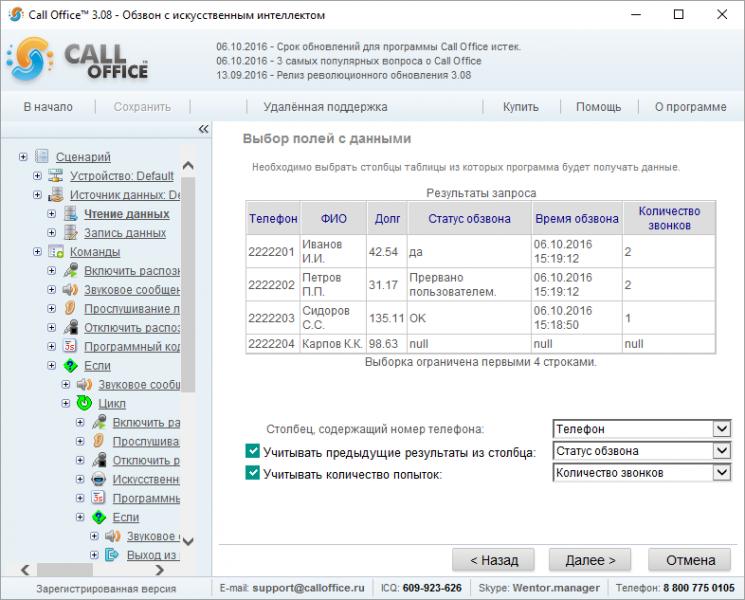Open the Количество звонков column dropdown
This screenshot has height=600, width=745.
pos(641,473)
